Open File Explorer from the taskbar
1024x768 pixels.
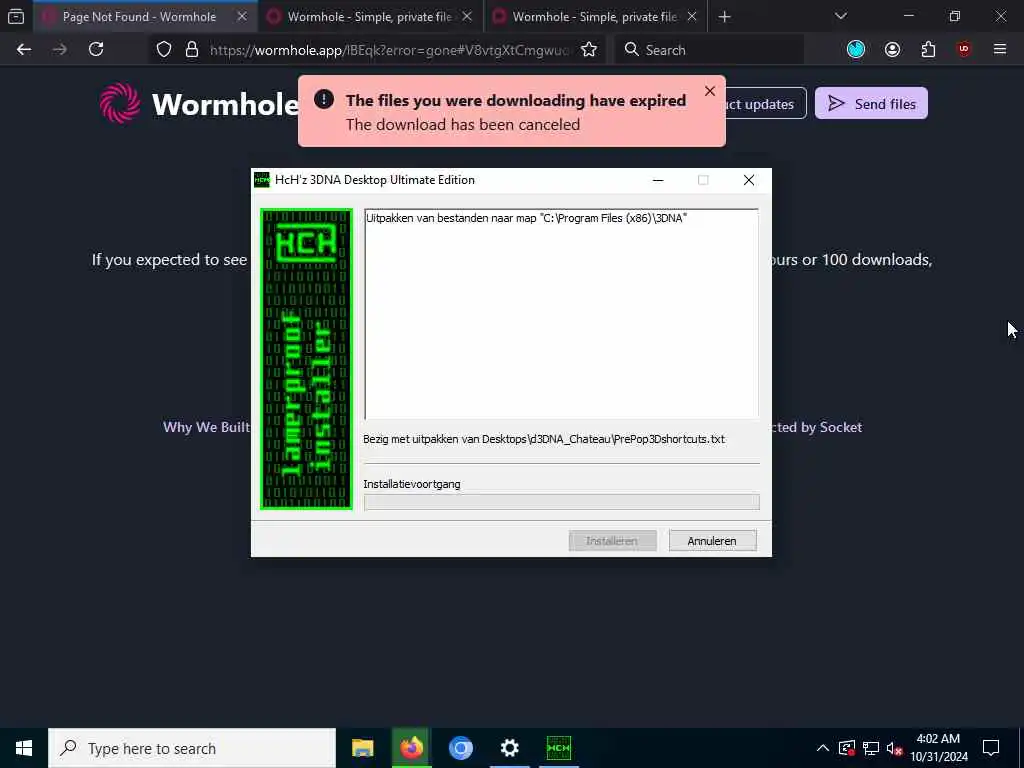click(x=362, y=748)
